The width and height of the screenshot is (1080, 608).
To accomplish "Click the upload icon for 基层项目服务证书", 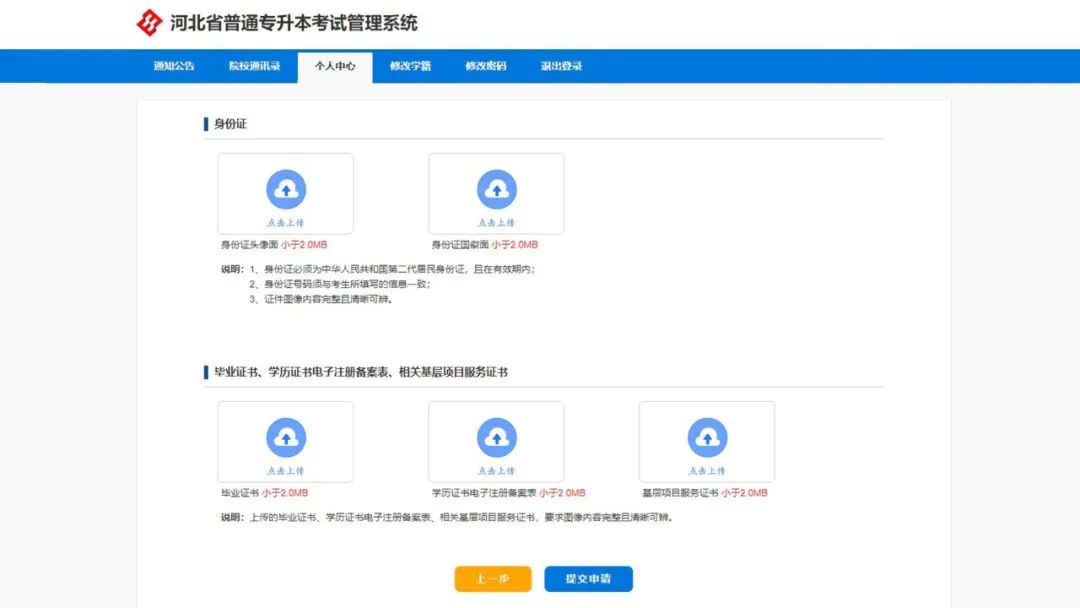I will coord(707,436).
